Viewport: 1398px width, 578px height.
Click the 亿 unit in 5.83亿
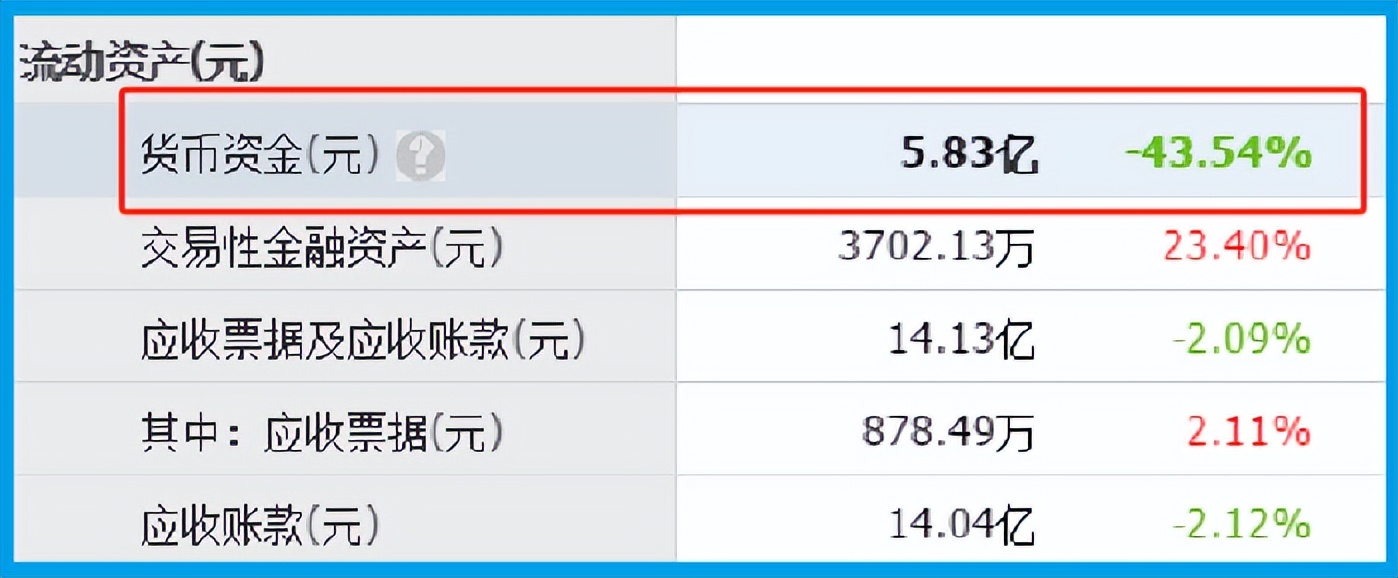[1019, 156]
